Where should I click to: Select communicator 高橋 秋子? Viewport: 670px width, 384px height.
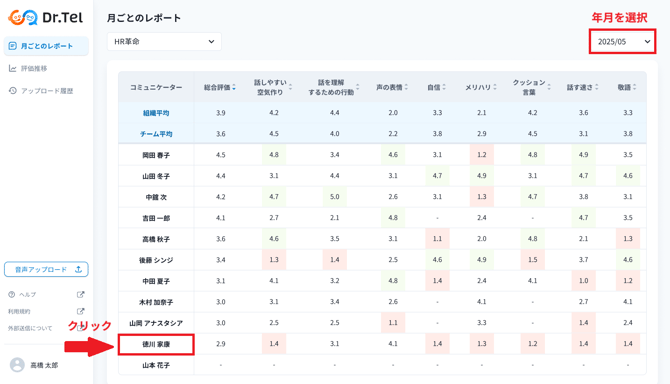click(156, 239)
